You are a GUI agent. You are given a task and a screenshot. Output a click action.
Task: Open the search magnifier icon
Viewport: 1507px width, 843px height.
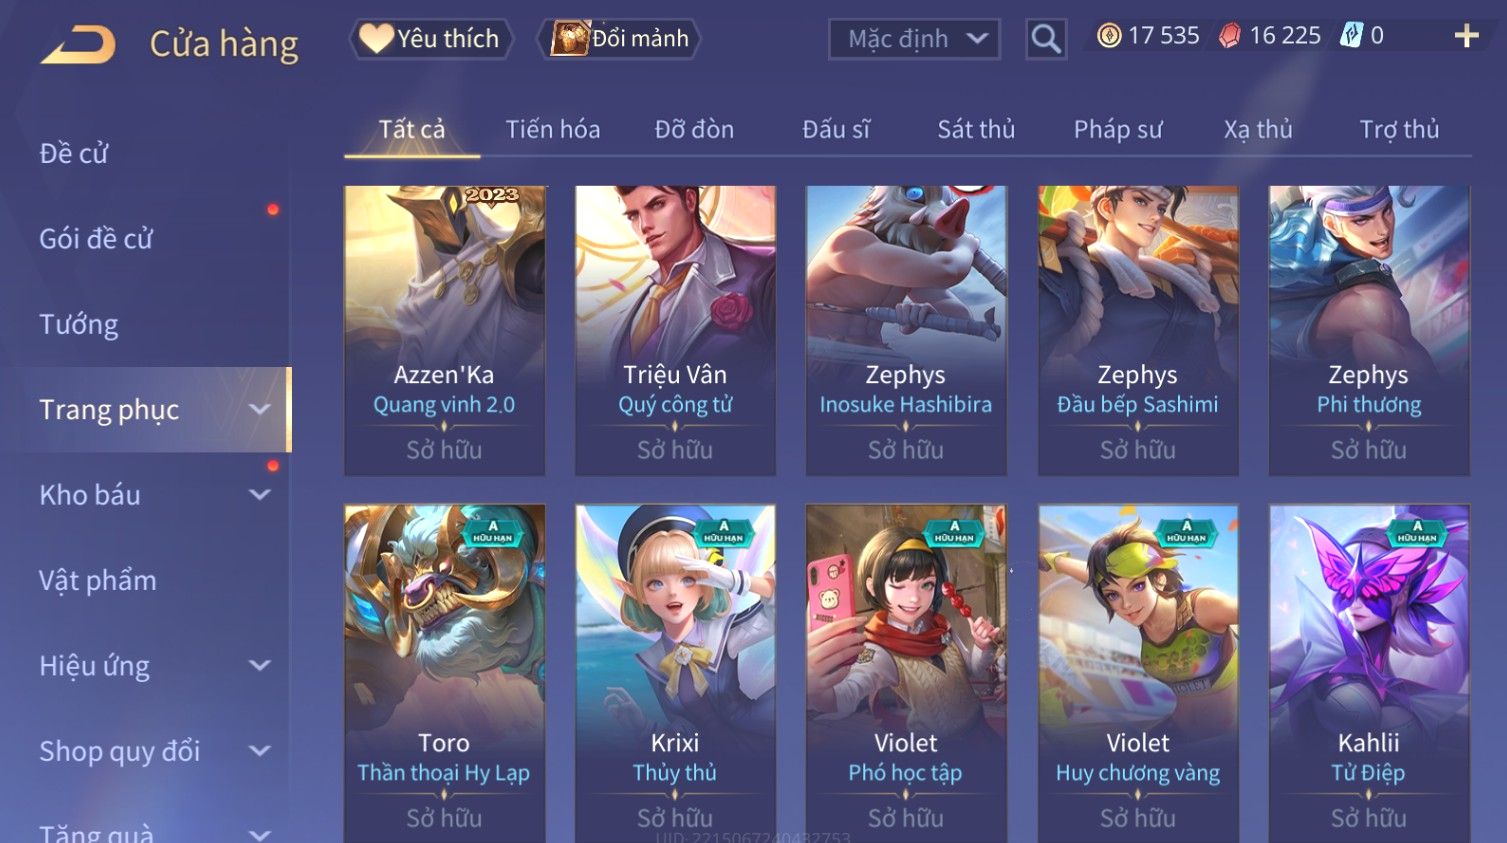point(1046,39)
